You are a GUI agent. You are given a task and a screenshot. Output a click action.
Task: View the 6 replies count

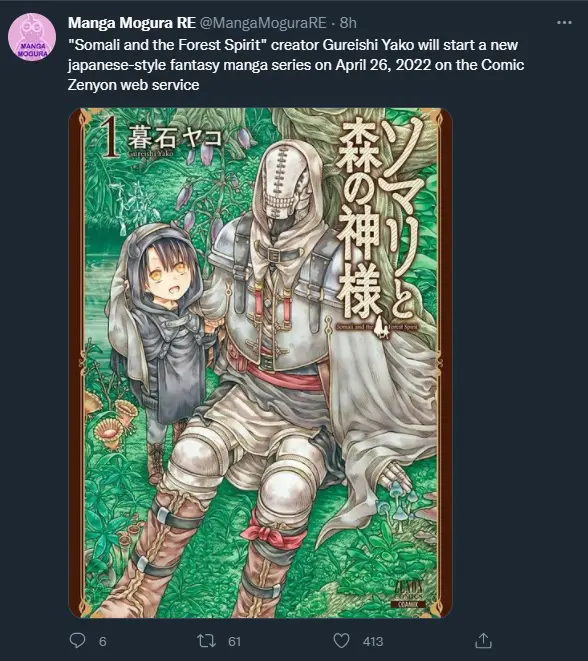pos(103,642)
